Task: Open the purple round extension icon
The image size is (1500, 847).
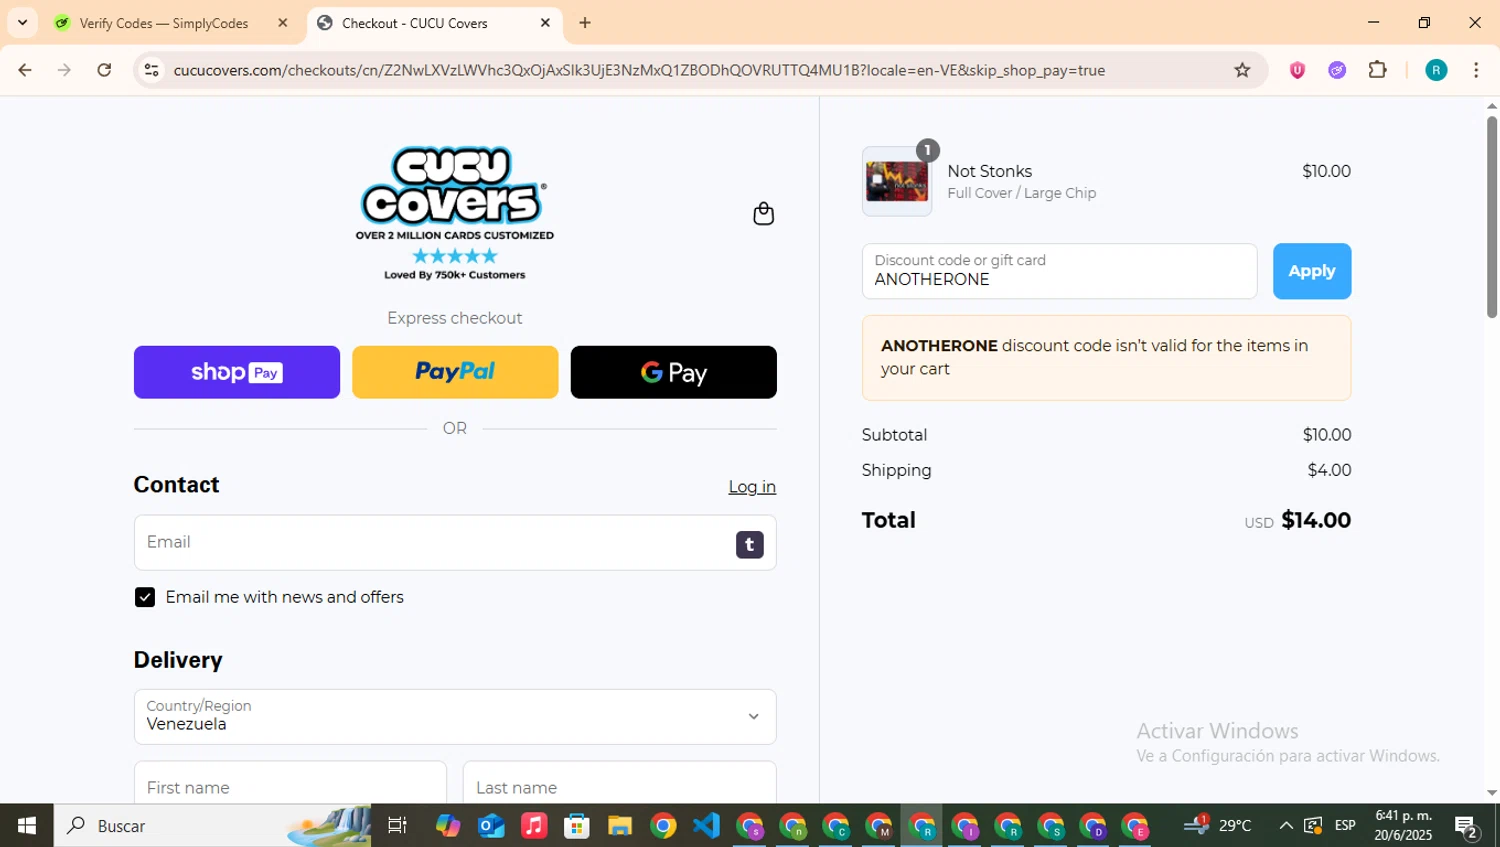Action: [1337, 70]
